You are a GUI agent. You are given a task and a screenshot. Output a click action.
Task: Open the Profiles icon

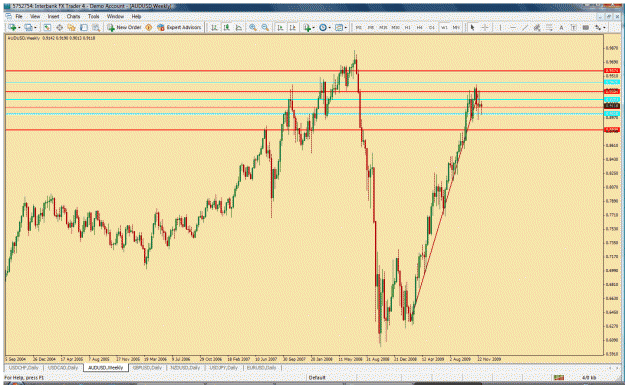coord(28,28)
